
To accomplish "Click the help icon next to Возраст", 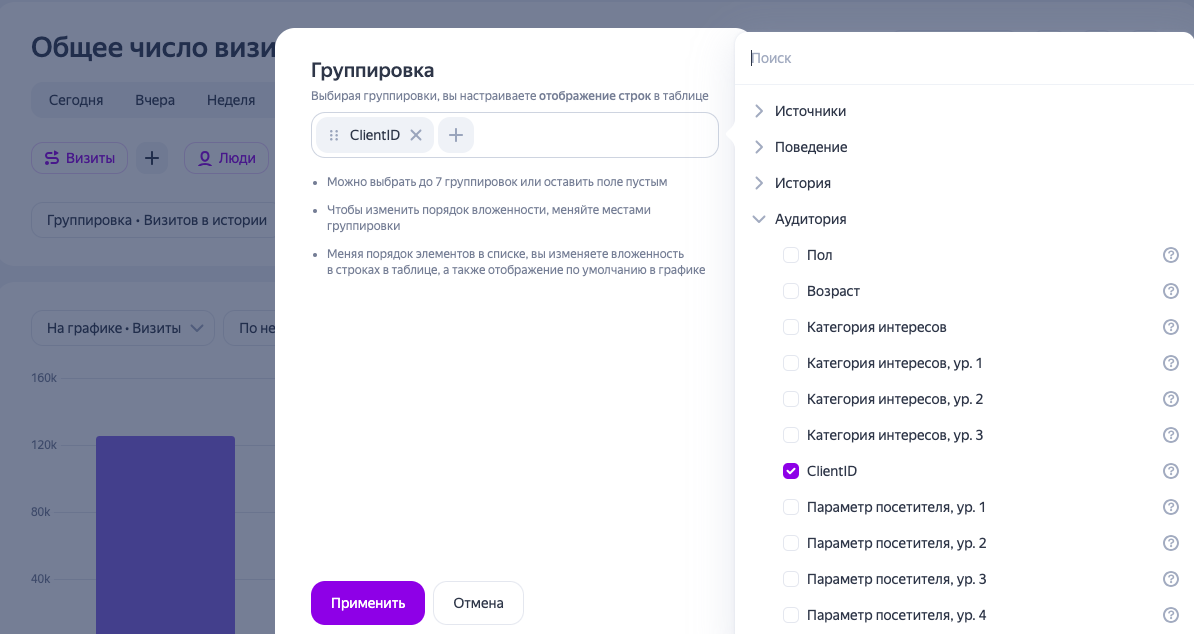I will tap(1170, 291).
